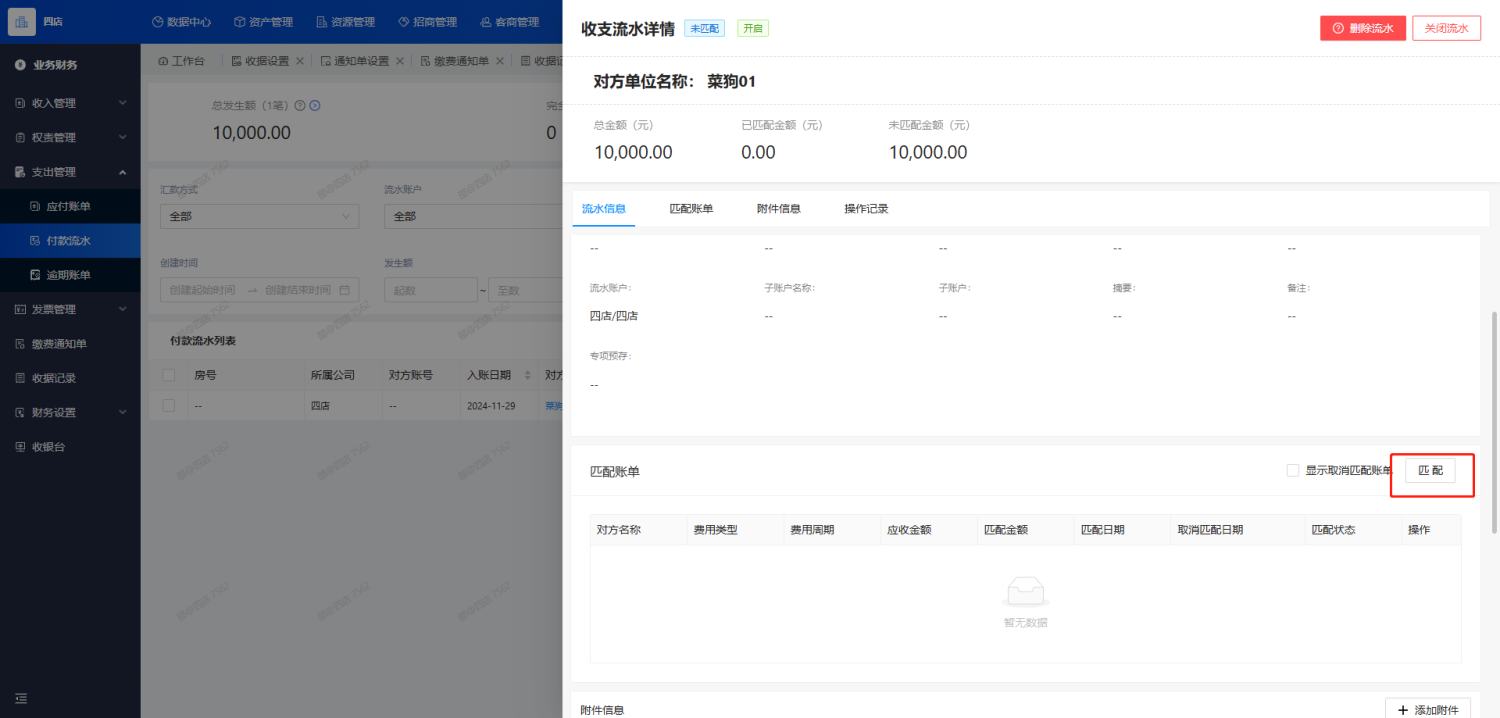The image size is (1500, 718).
Task: Select 付款流水 in the sidebar
Action: pyautogui.click(x=70, y=241)
